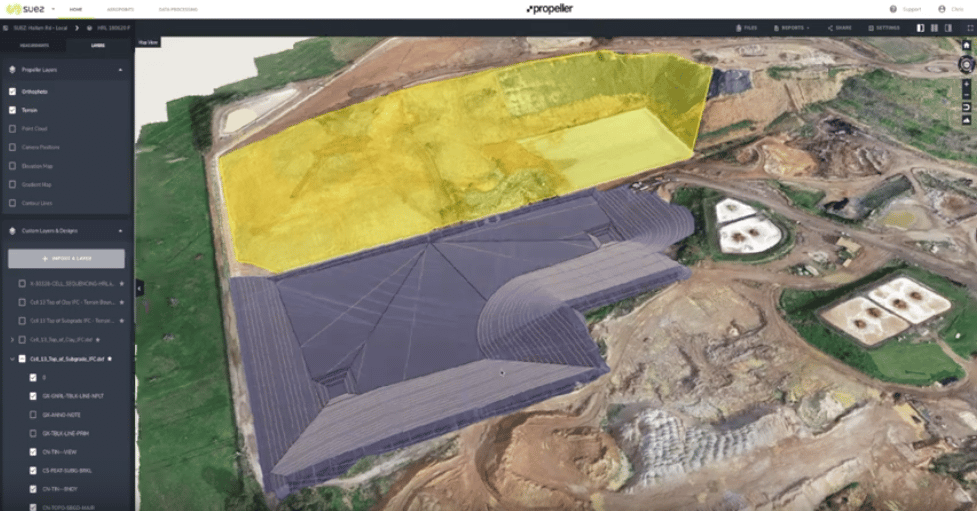Image resolution: width=977 pixels, height=511 pixels.
Task: Zoom out using the minus icon
Action: [966, 94]
